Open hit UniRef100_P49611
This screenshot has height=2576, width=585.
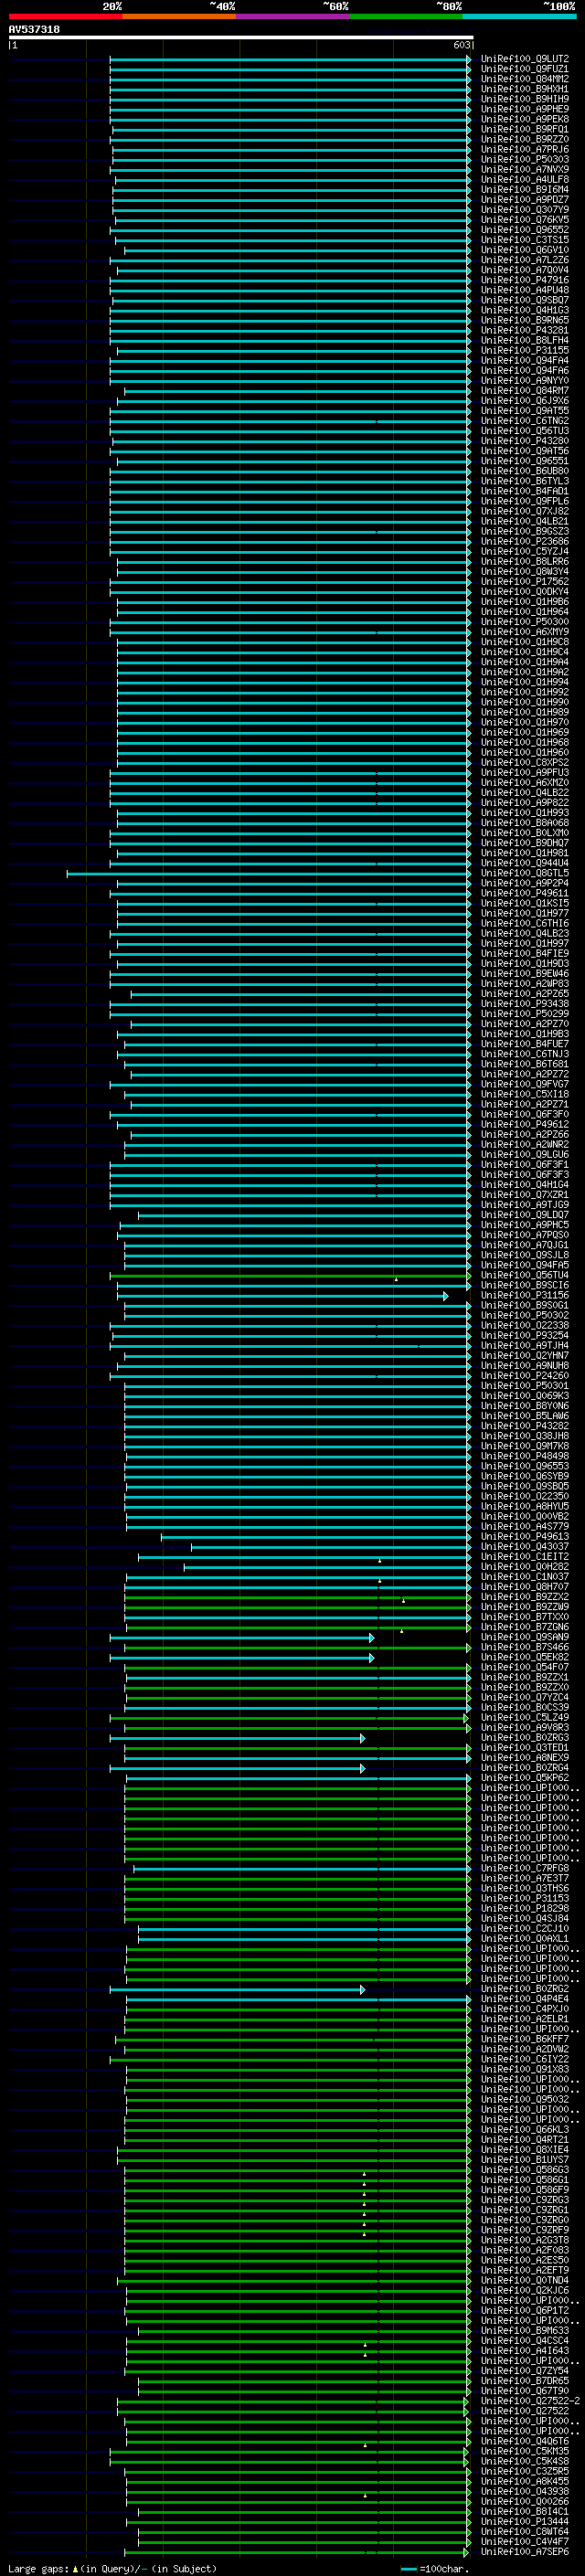(524, 893)
